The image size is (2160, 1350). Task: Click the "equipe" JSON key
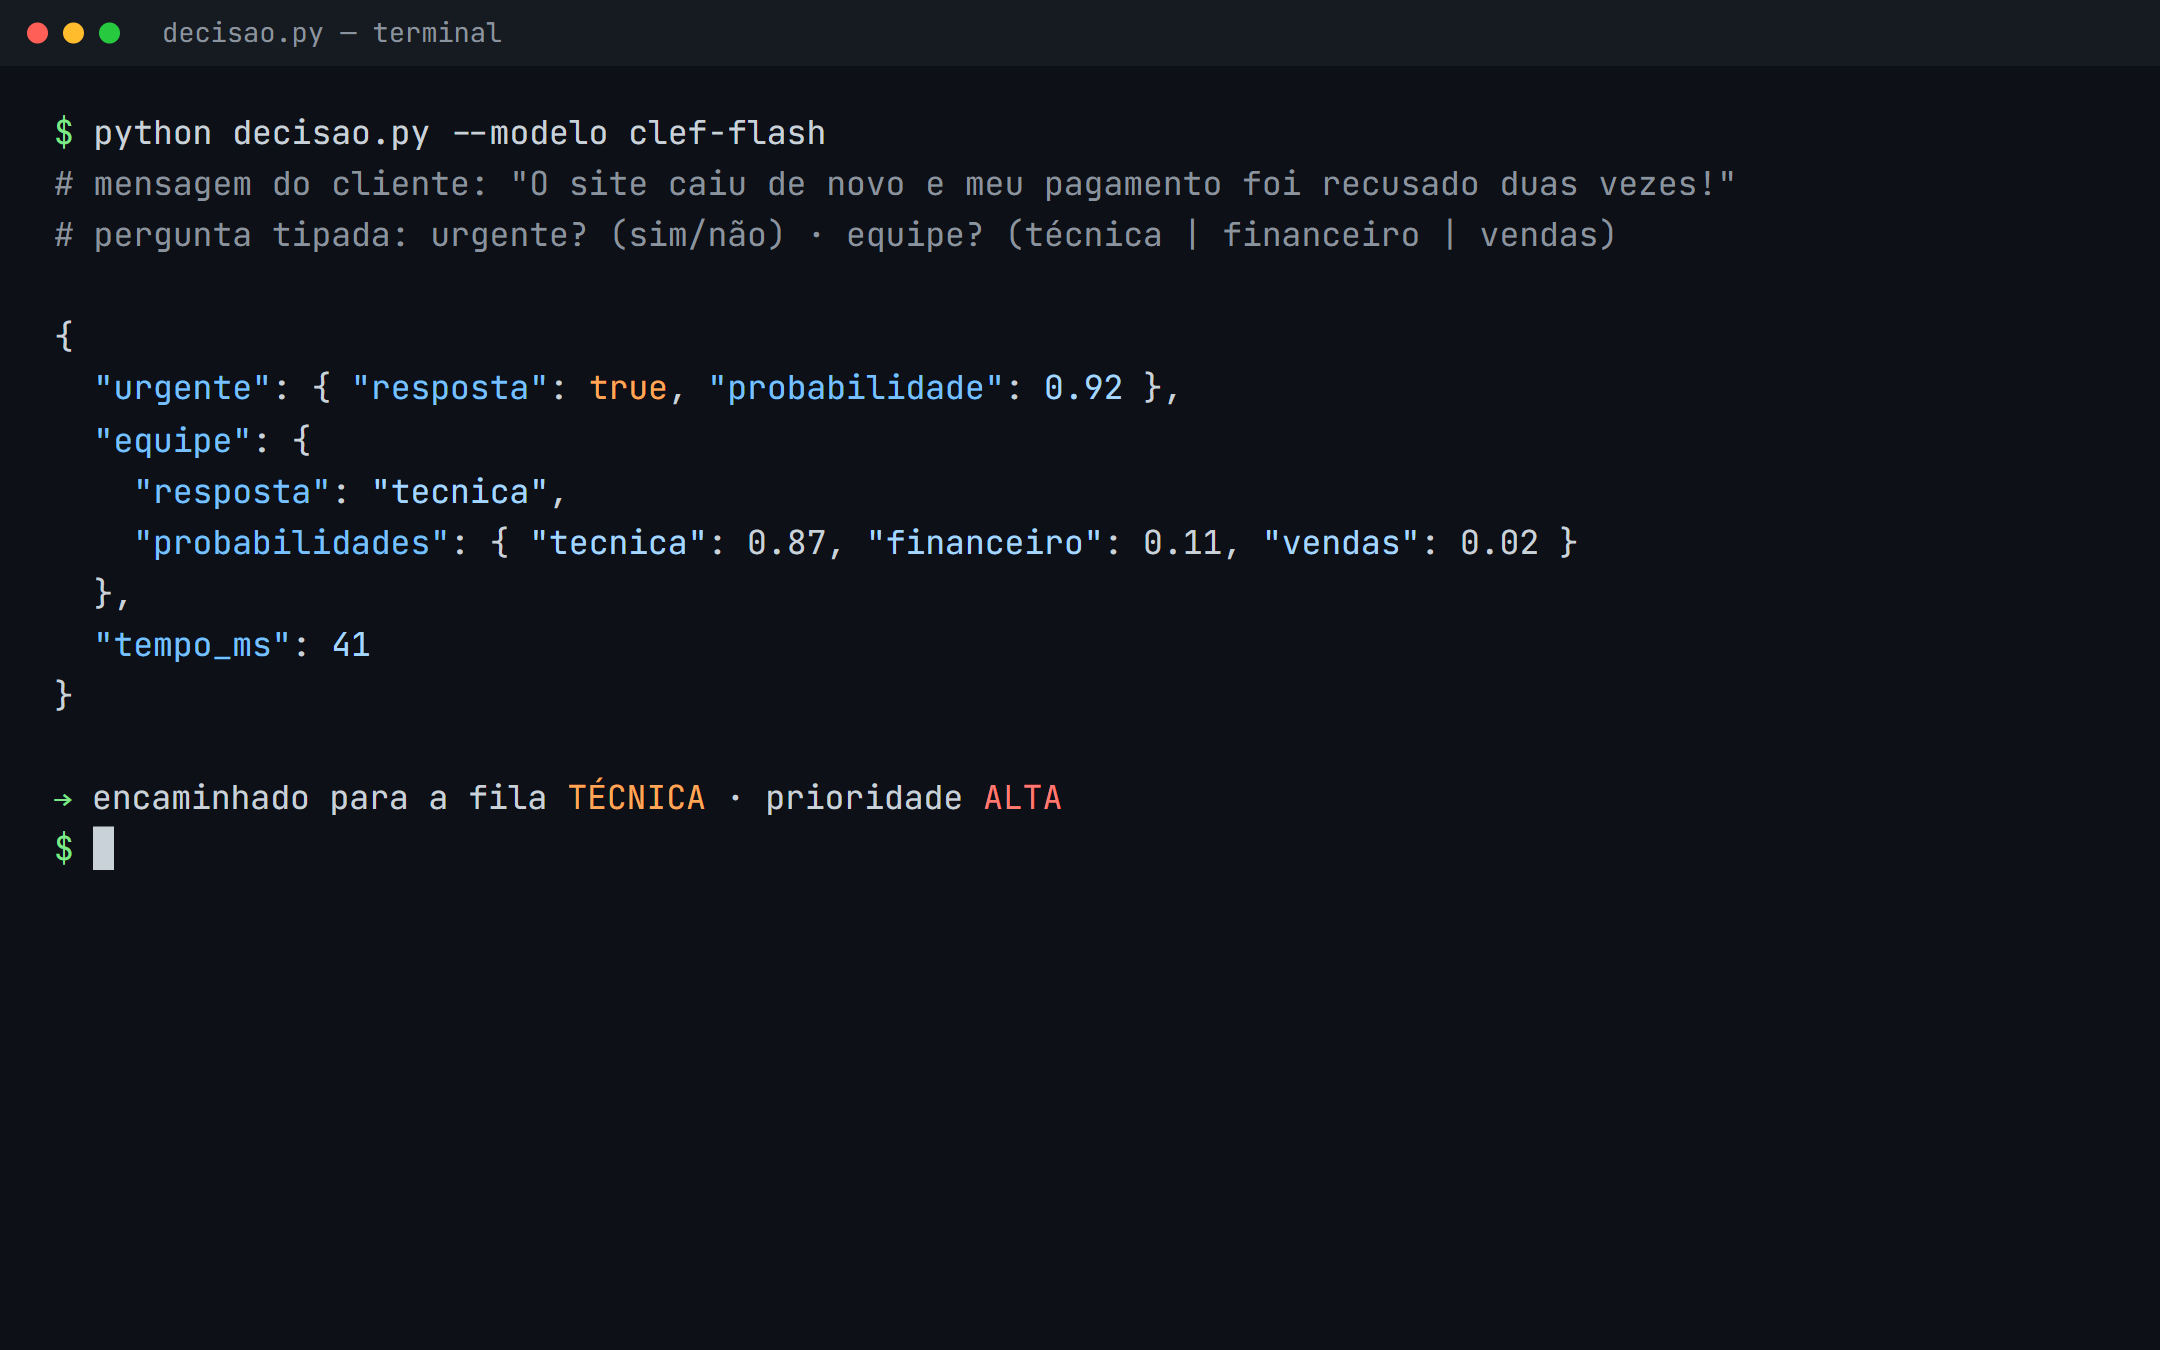coord(172,441)
